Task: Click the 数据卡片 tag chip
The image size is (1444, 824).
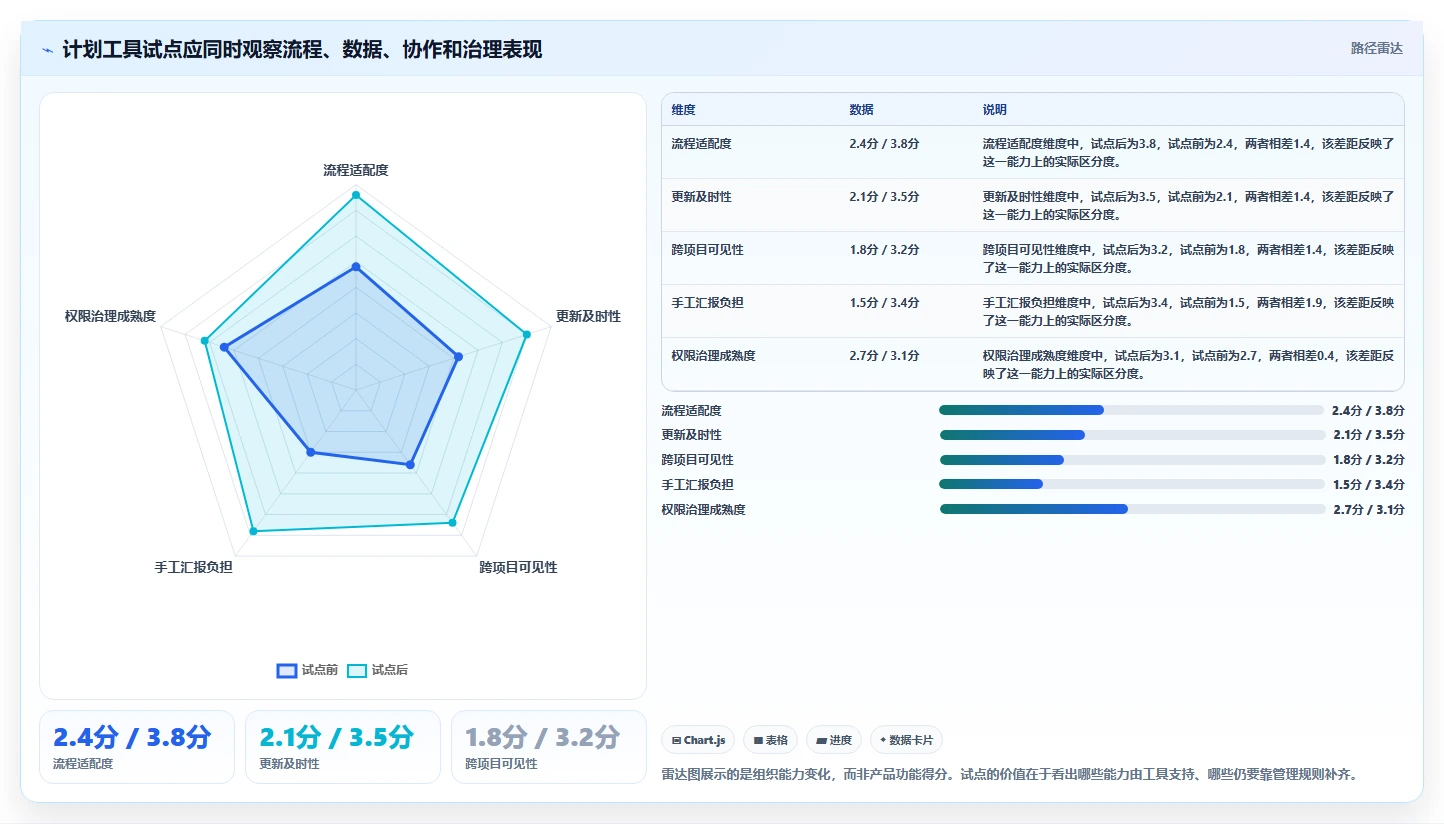Action: coord(906,740)
